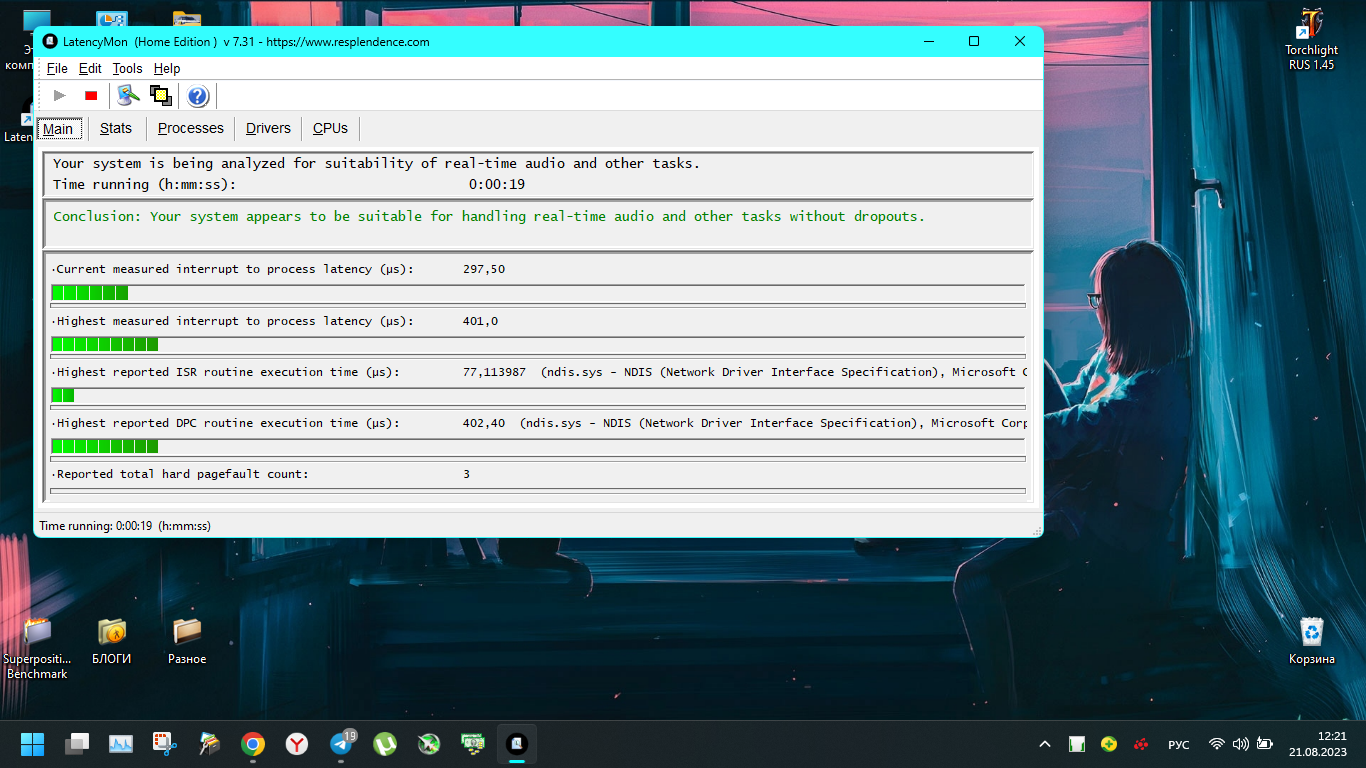
Task: Open Google Chrome from the taskbar
Action: (x=253, y=744)
